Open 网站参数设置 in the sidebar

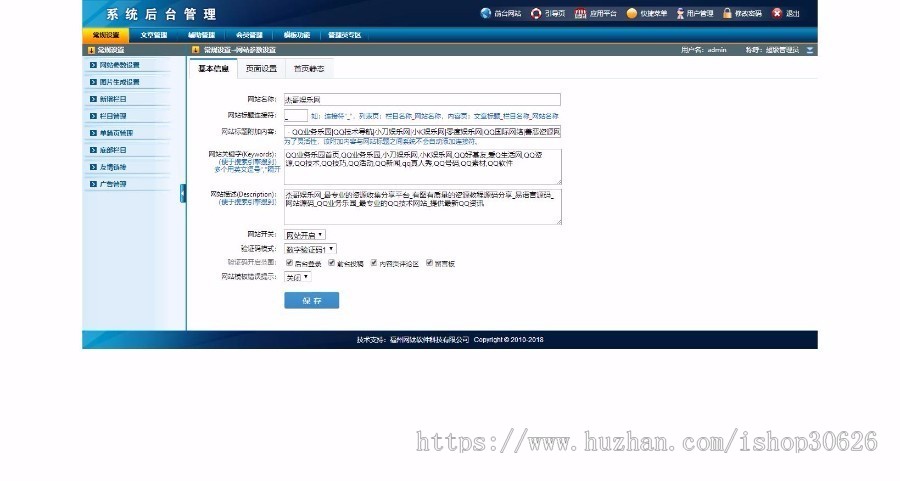point(119,65)
